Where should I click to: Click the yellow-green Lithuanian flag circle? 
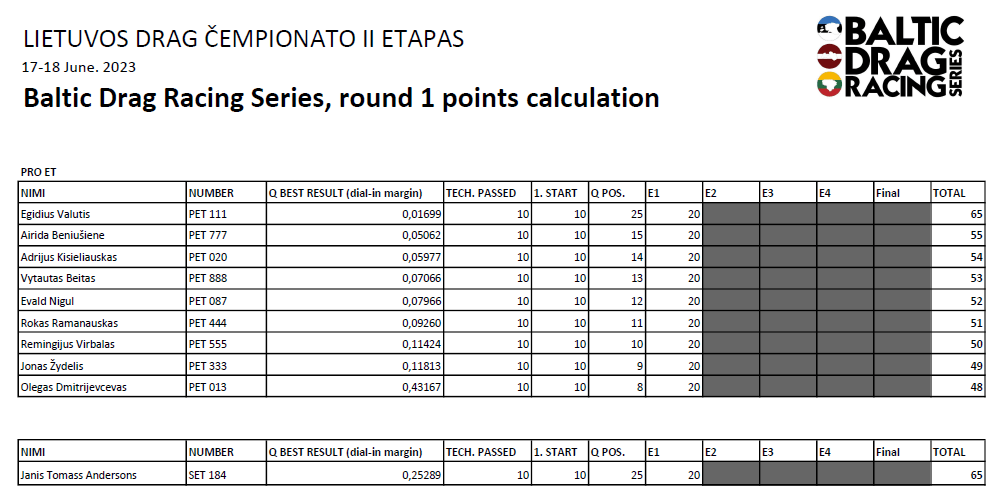827,84
